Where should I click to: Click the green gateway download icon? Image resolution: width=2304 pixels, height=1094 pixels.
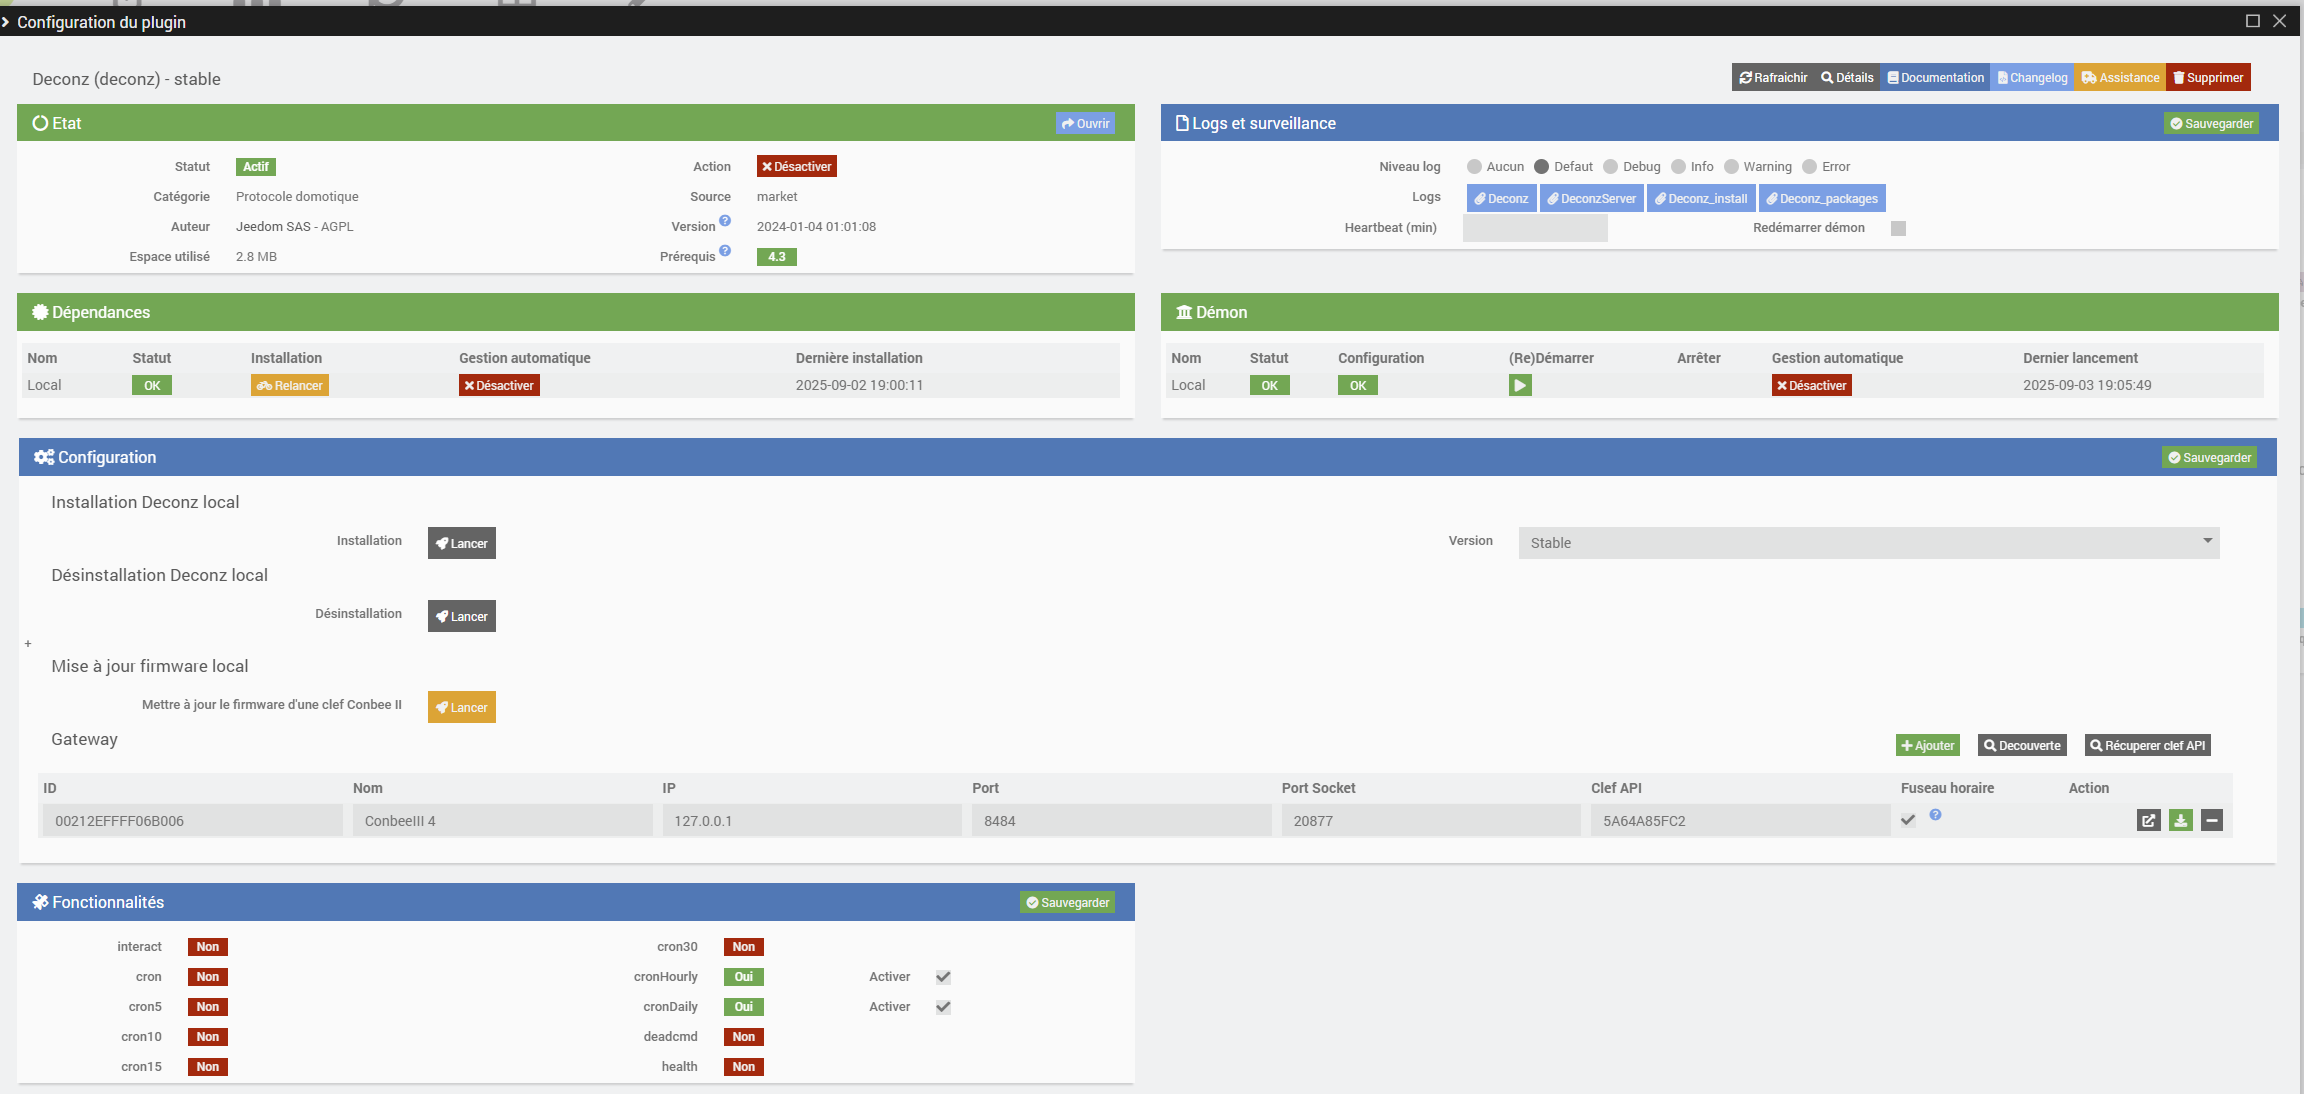click(2180, 821)
